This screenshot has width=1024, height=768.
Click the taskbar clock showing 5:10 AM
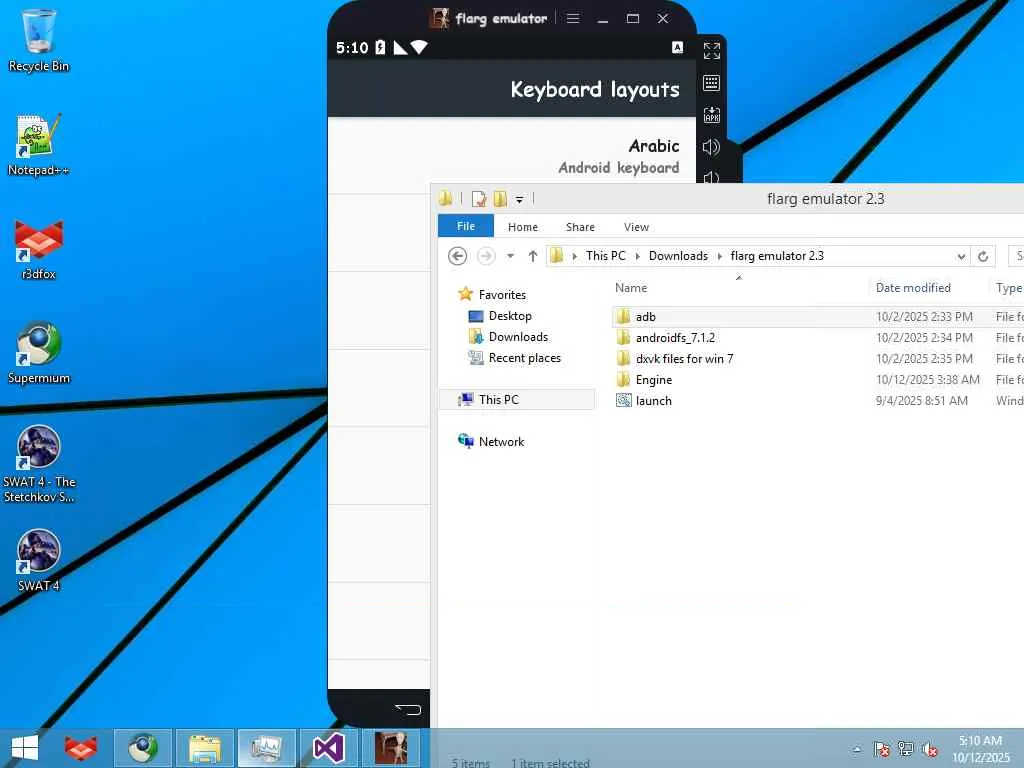tap(980, 749)
